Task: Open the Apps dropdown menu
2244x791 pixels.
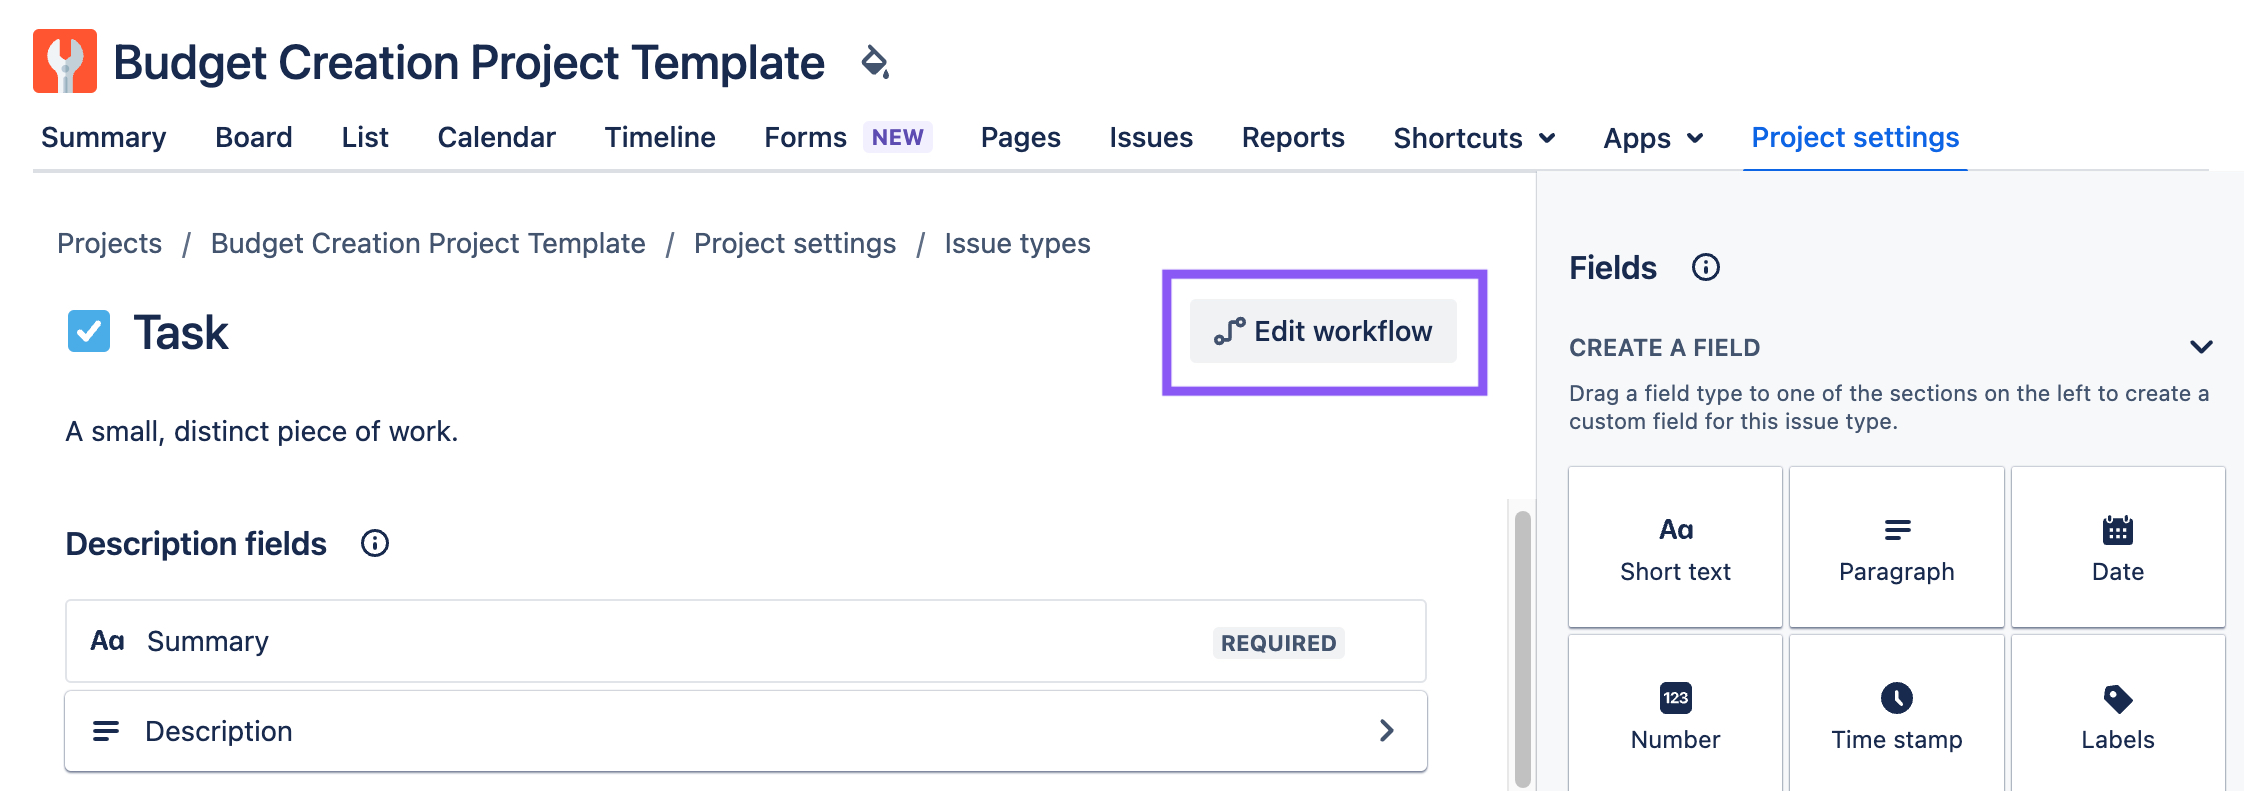Action: coord(1652,138)
